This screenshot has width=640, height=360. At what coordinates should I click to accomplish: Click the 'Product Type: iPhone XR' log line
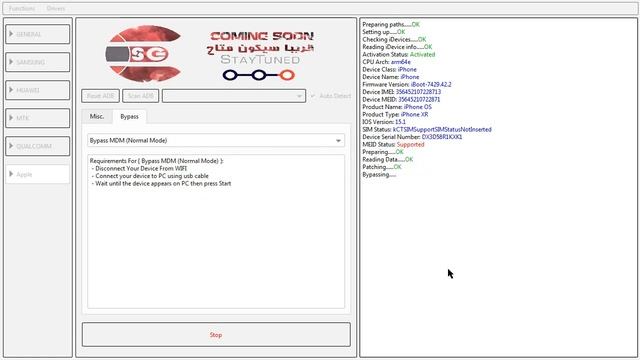(395, 114)
